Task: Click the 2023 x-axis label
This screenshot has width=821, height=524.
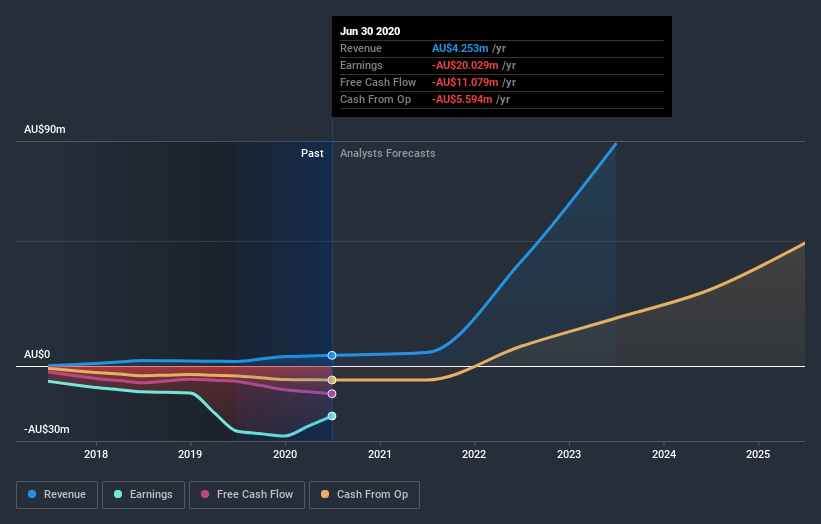Action: 569,454
